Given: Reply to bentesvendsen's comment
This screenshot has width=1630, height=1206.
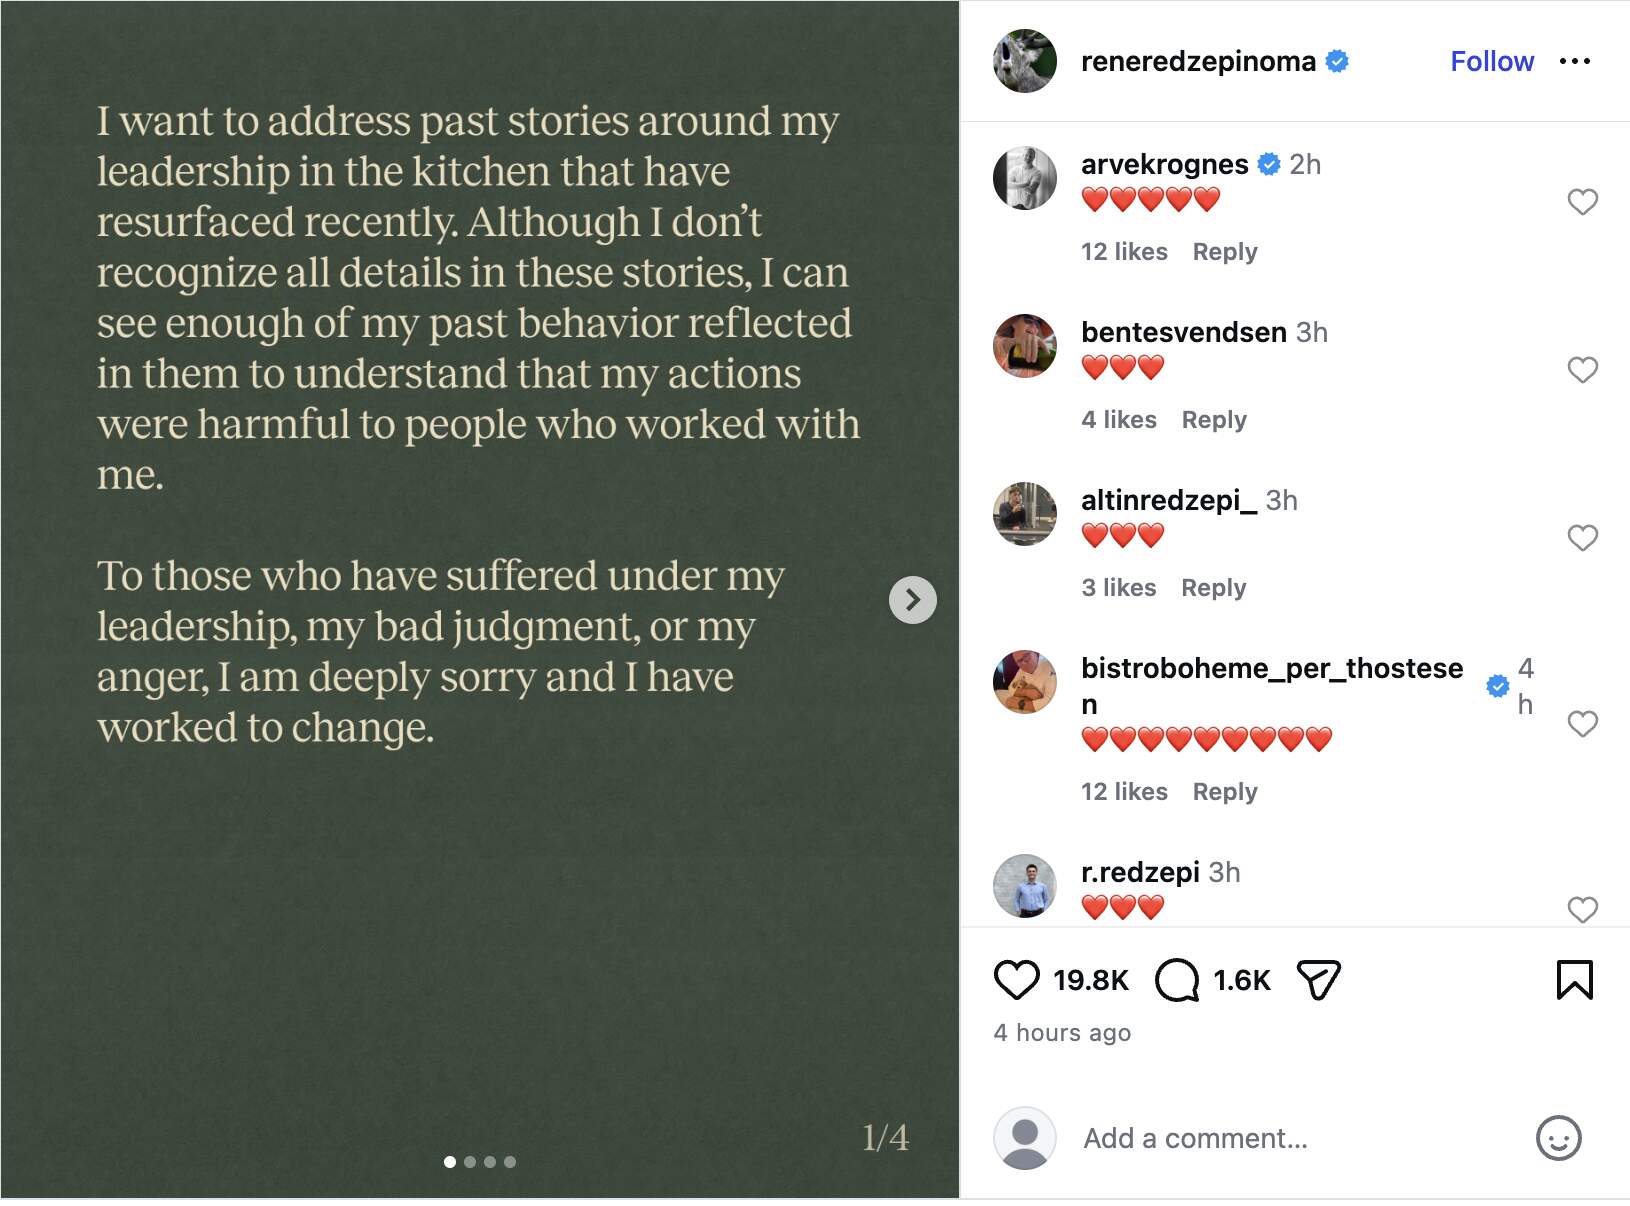Looking at the screenshot, I should [x=1214, y=420].
